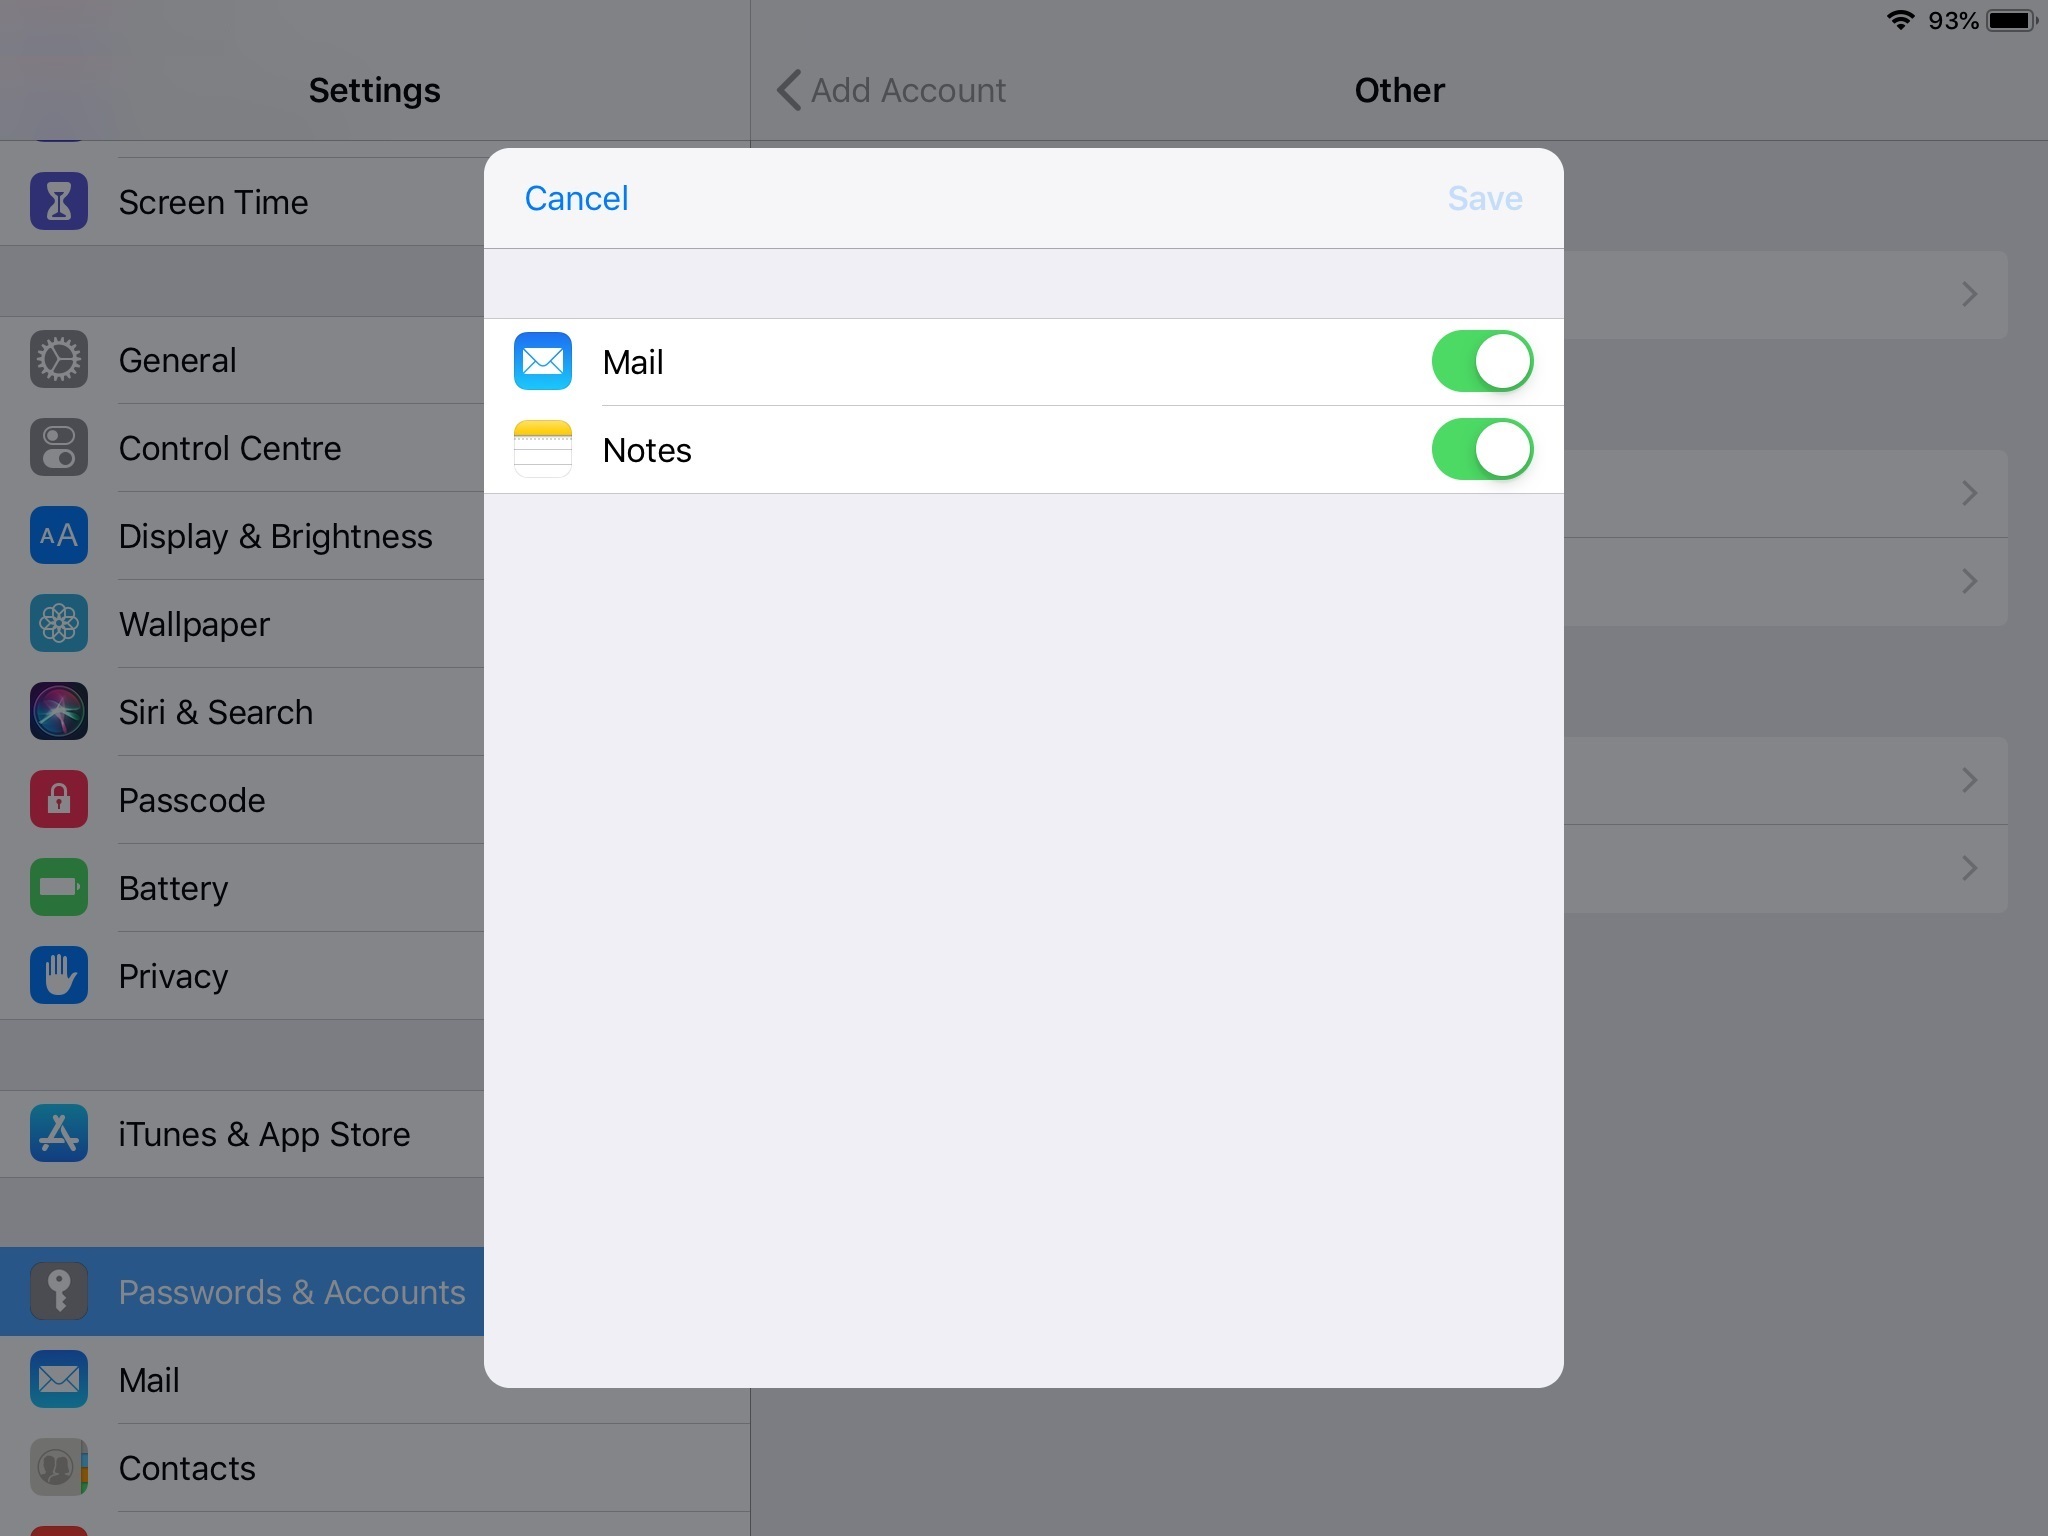Tap the General gear icon

59,359
